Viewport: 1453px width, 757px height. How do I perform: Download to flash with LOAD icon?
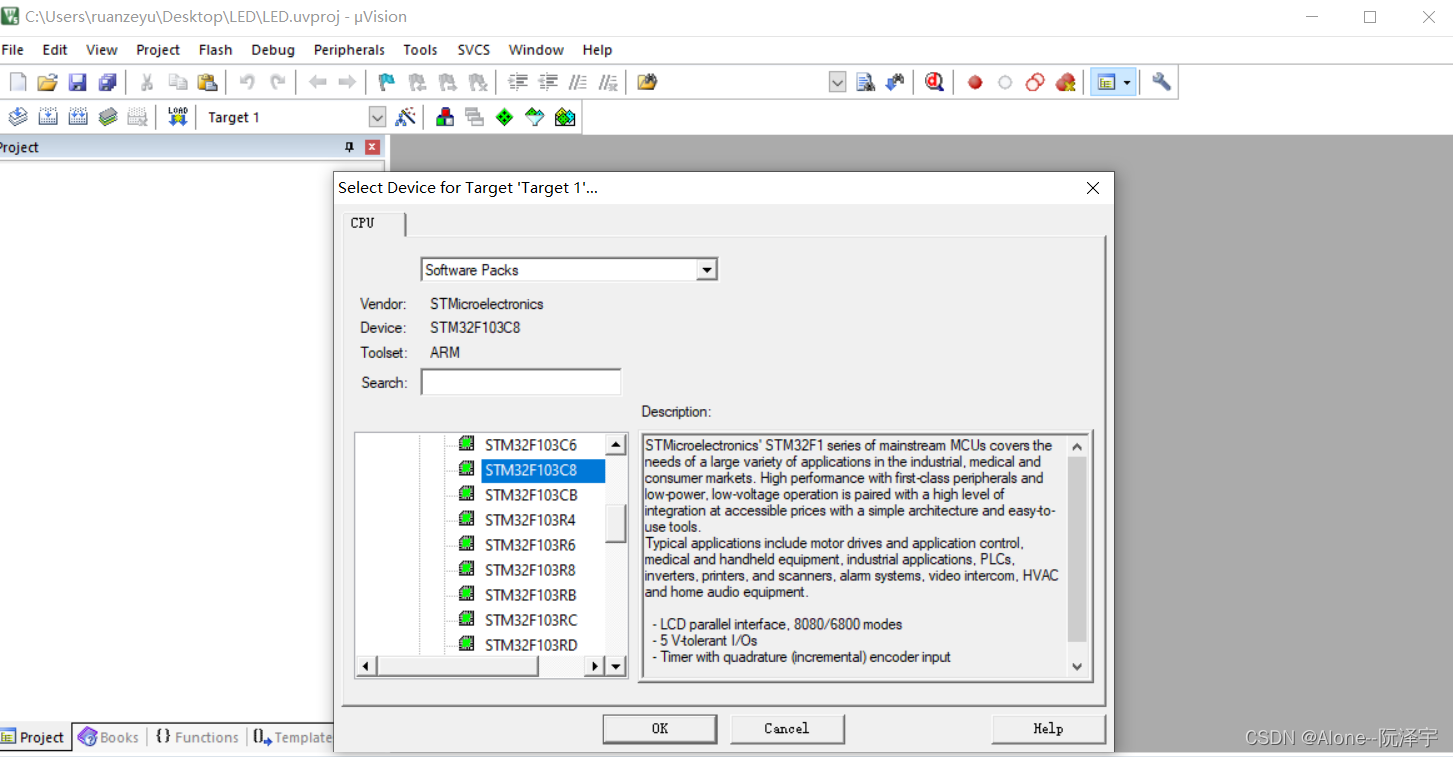[x=178, y=117]
